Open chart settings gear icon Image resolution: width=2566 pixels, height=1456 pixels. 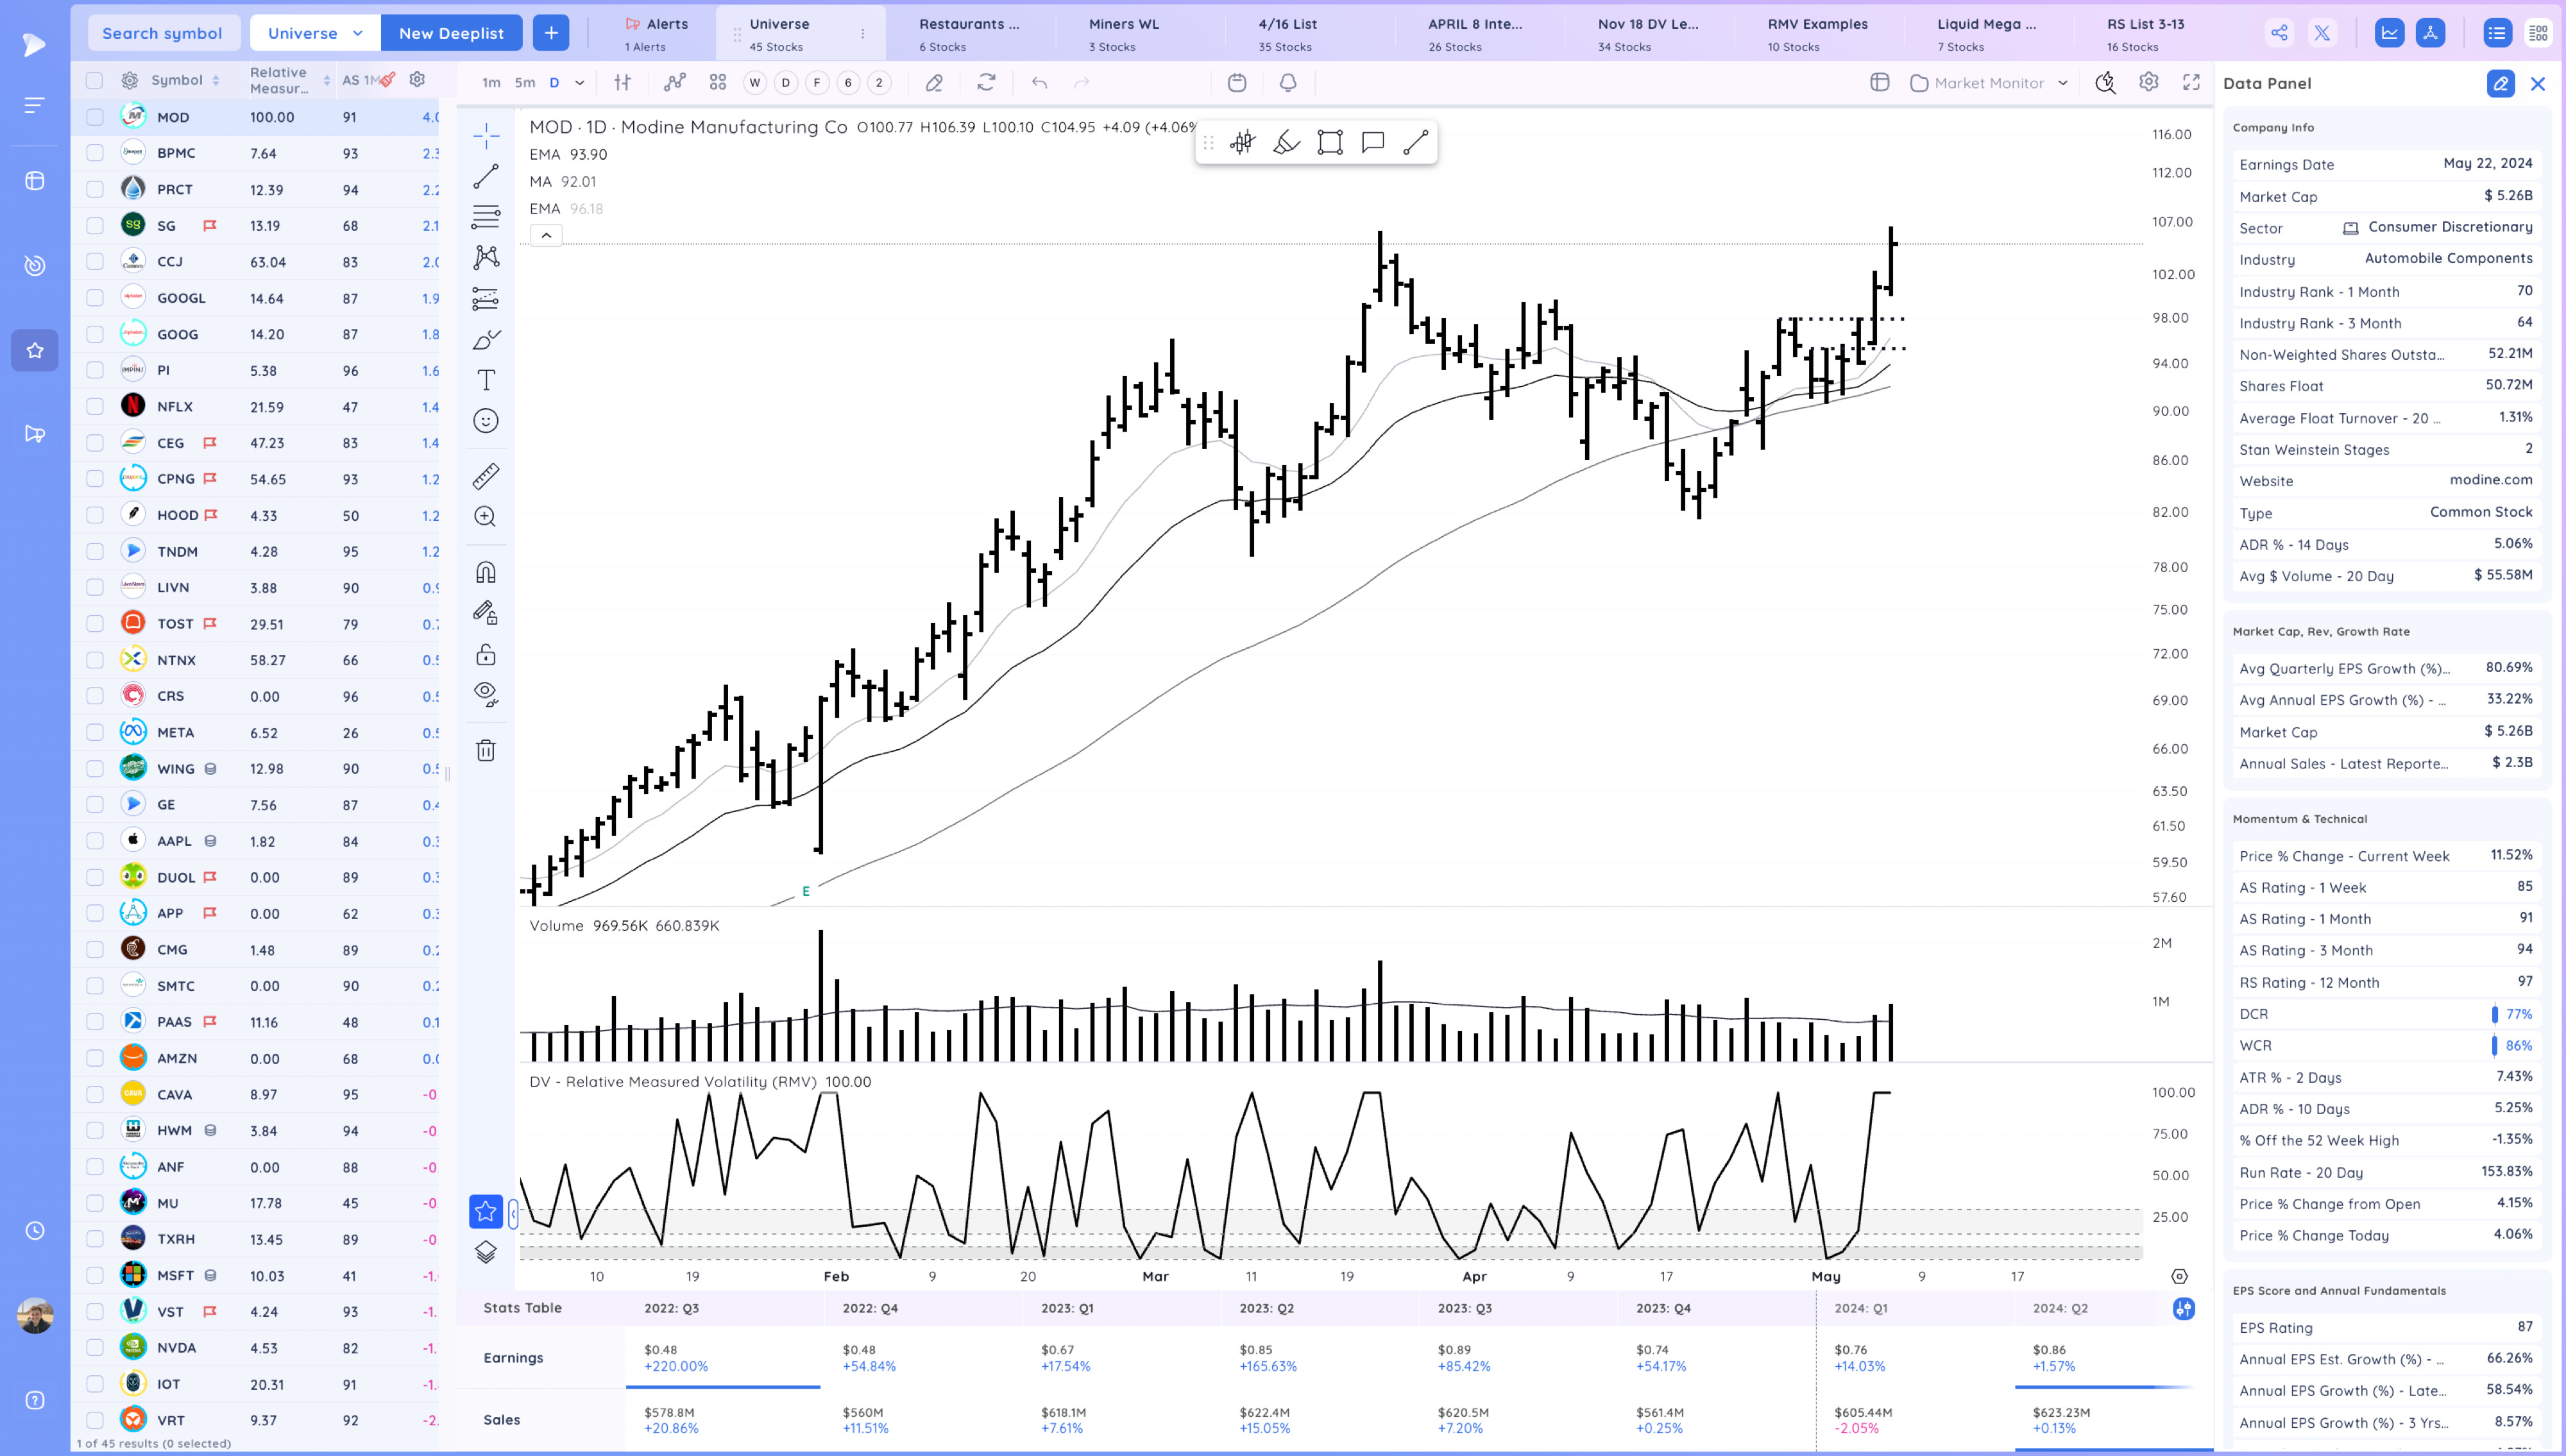point(2148,83)
